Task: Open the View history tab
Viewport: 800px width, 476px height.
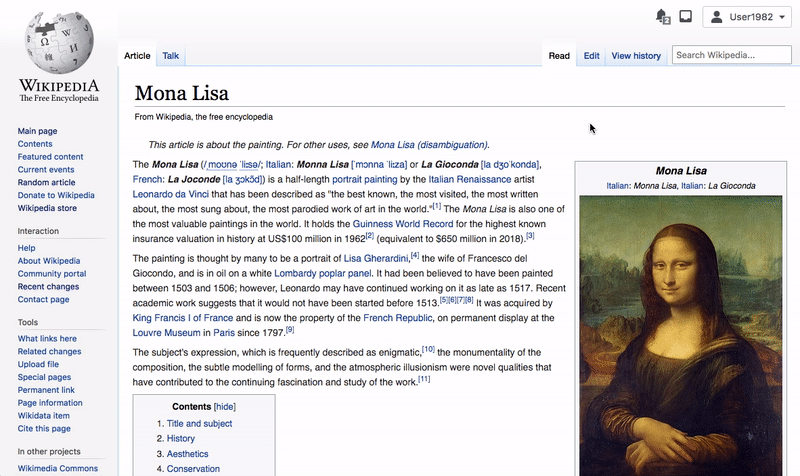Action: [636, 56]
